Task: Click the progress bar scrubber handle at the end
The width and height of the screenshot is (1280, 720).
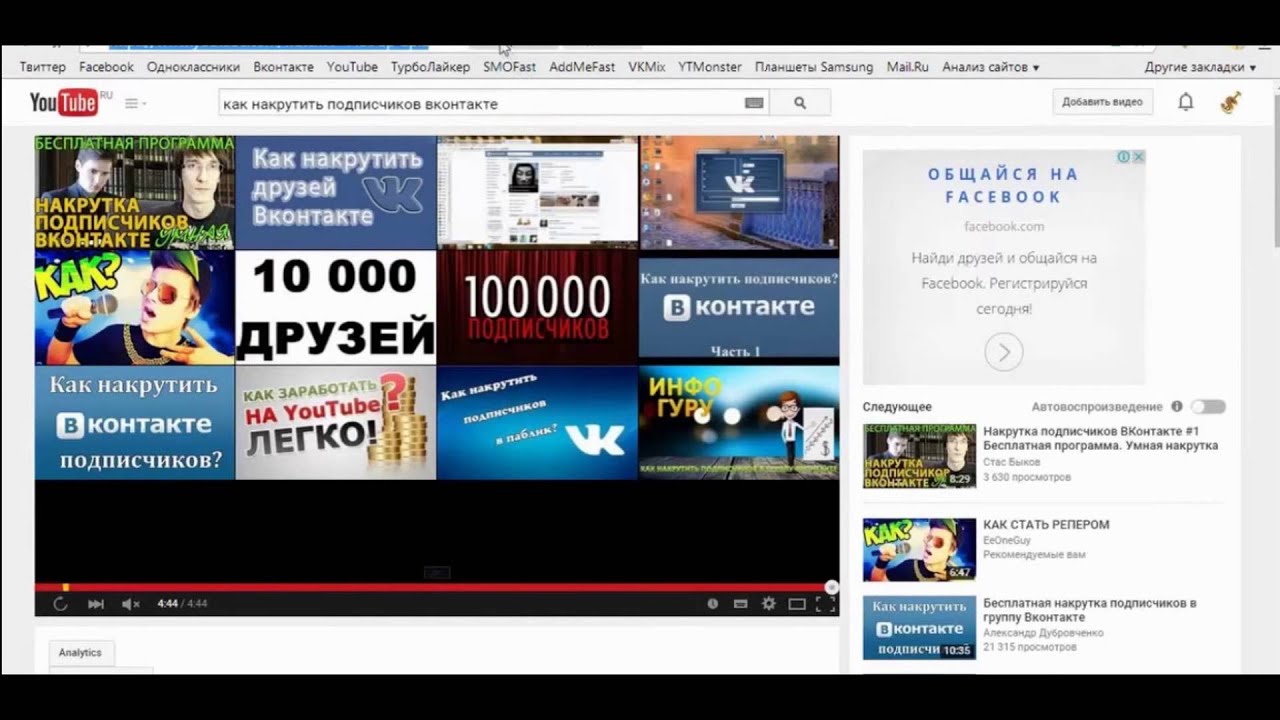Action: click(831, 587)
